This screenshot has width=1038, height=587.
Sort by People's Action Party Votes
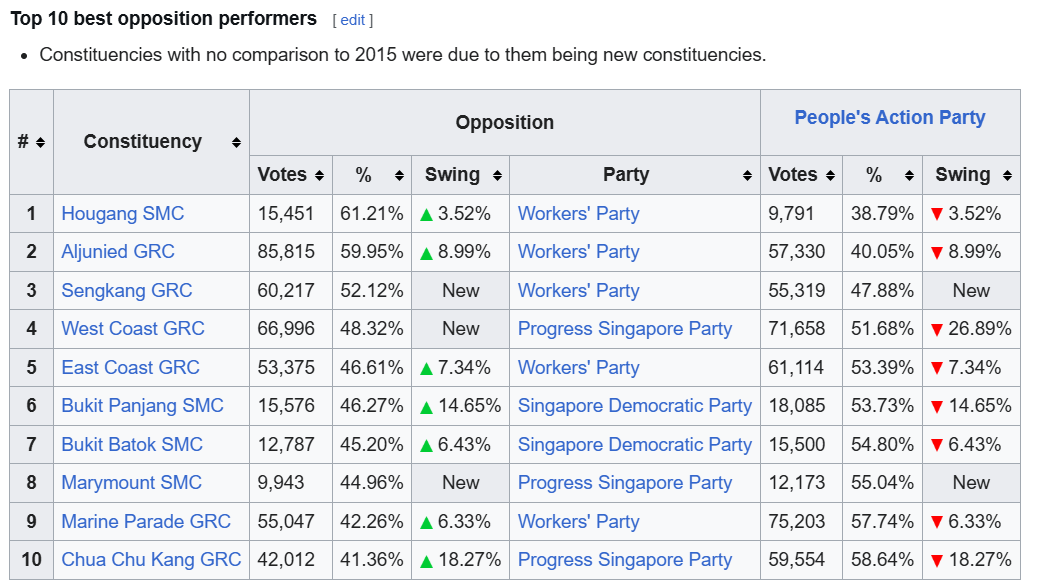(830, 175)
